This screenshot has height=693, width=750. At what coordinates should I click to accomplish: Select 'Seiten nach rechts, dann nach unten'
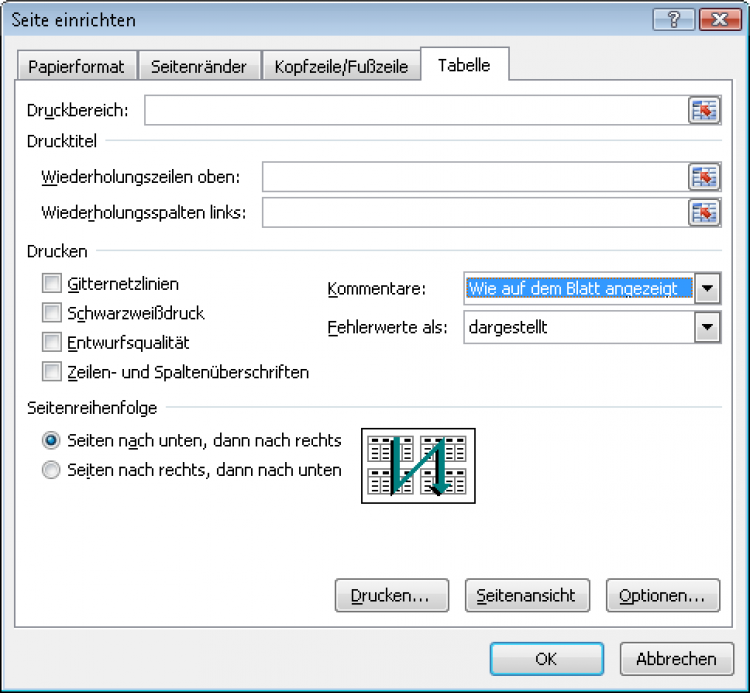coord(52,470)
